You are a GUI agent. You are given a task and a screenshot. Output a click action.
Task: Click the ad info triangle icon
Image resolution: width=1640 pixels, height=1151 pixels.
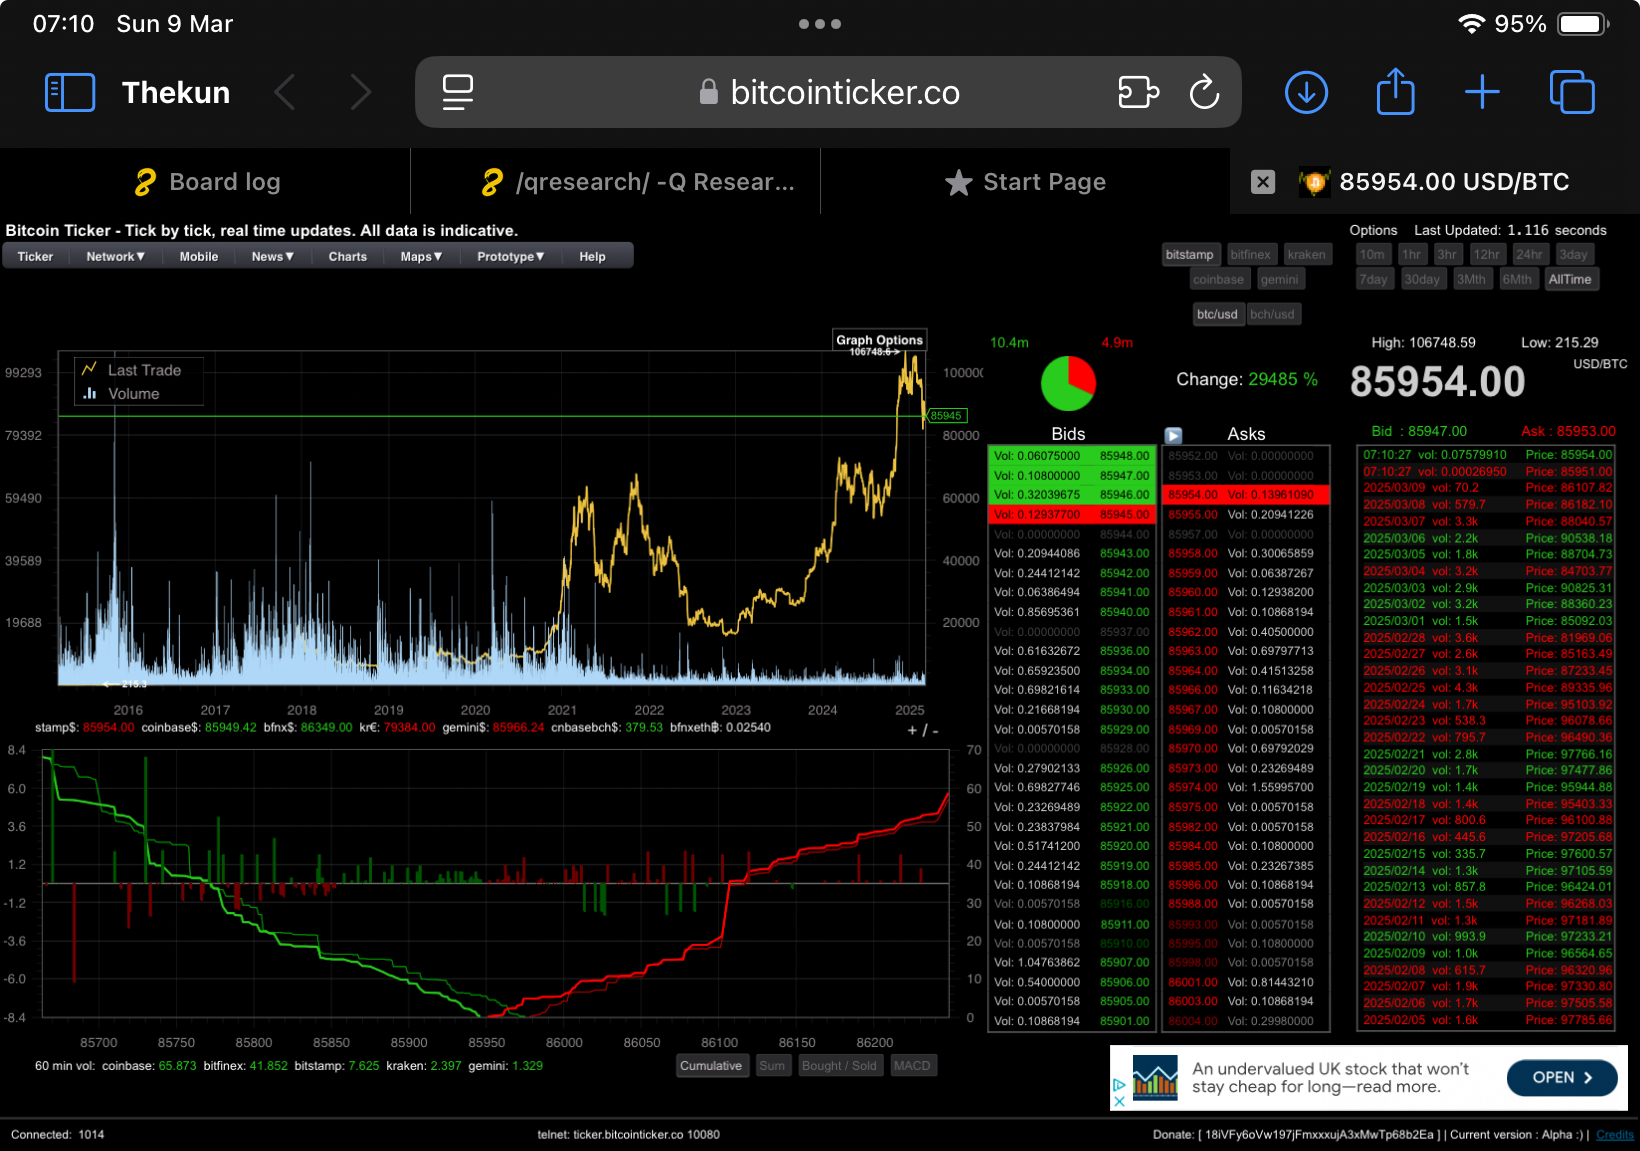click(x=1119, y=1085)
